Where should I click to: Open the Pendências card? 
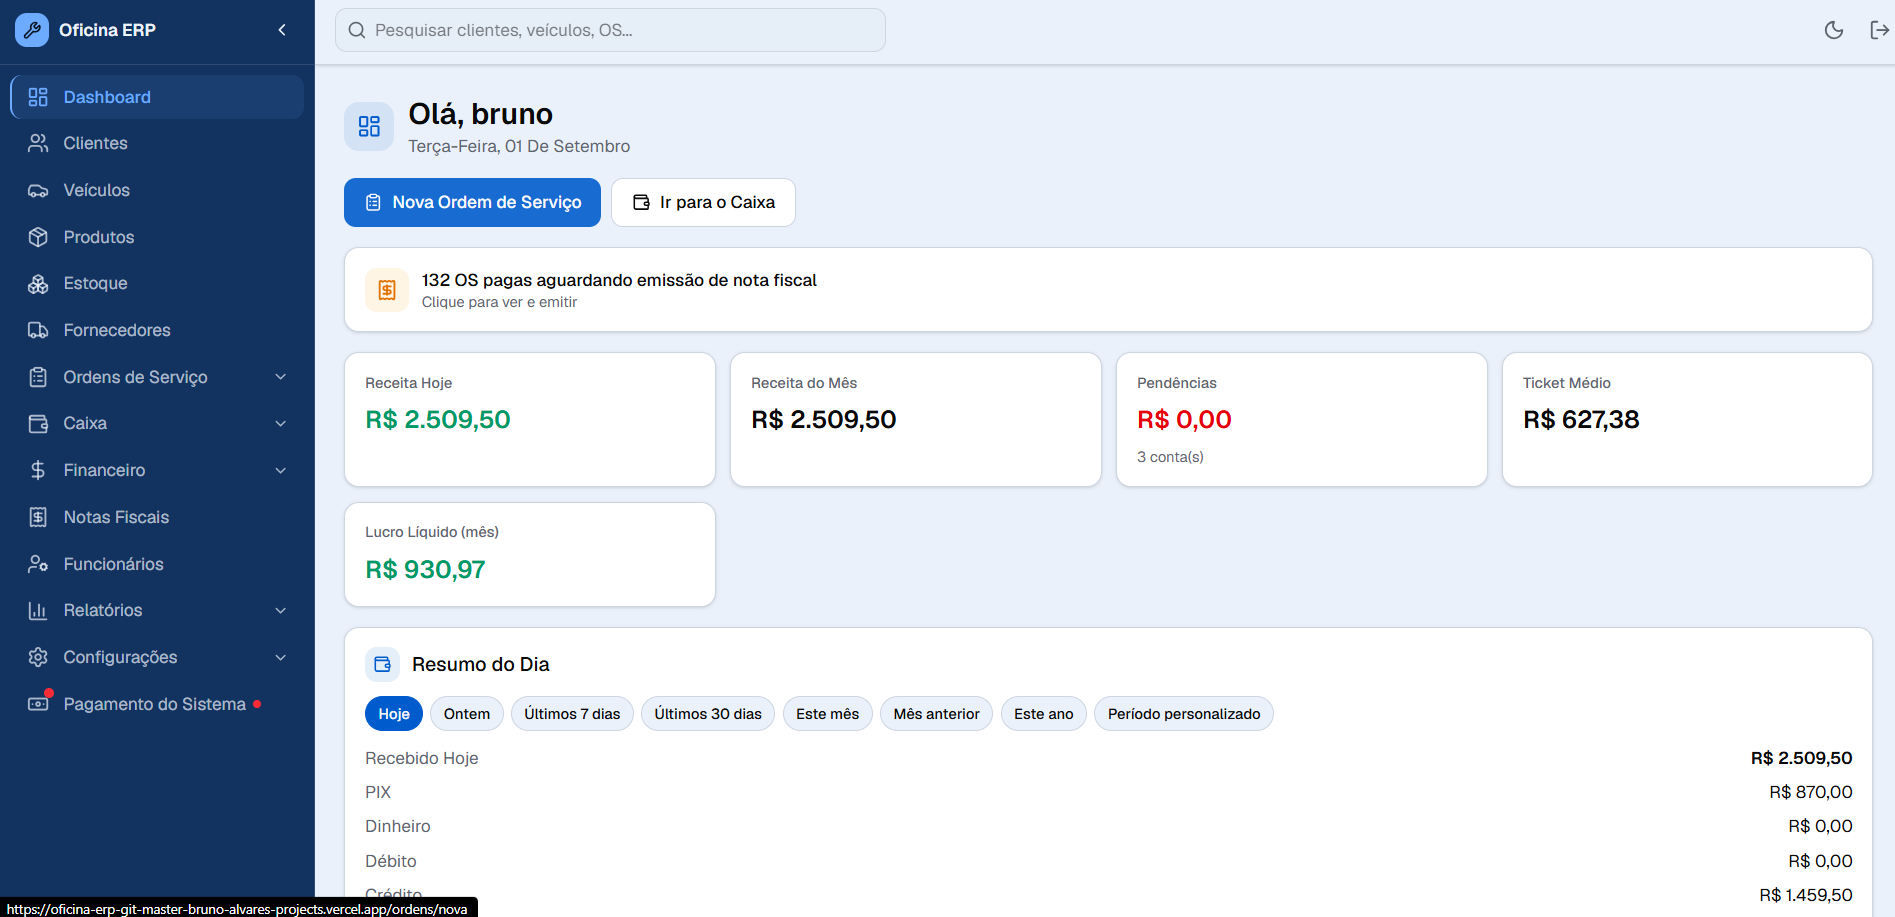(x=1301, y=419)
